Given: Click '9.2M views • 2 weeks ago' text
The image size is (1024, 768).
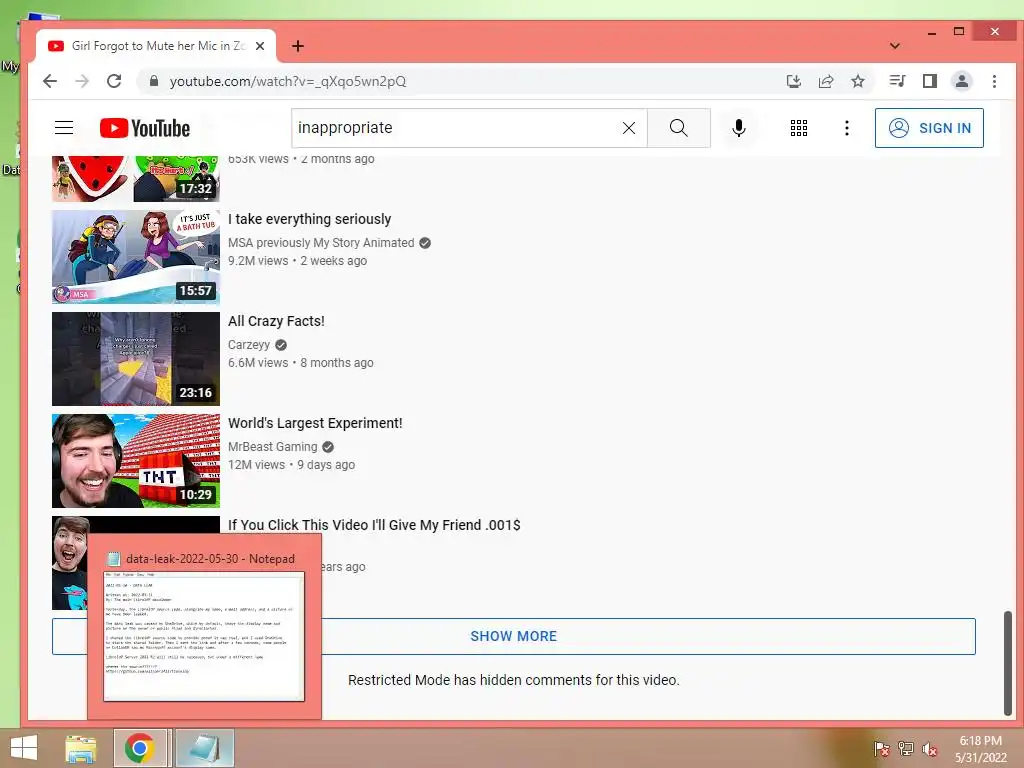Looking at the screenshot, I should tap(297, 261).
